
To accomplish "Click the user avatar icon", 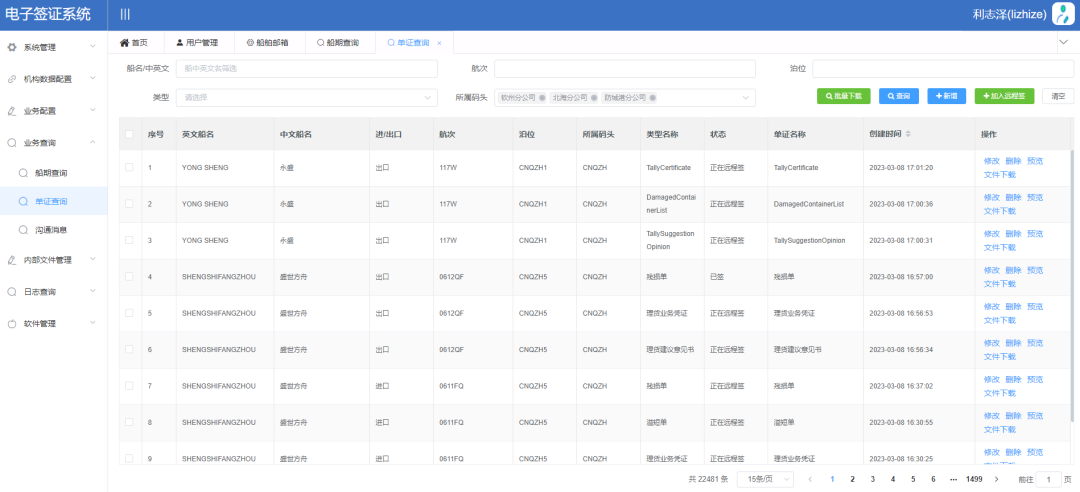I will click(1065, 14).
